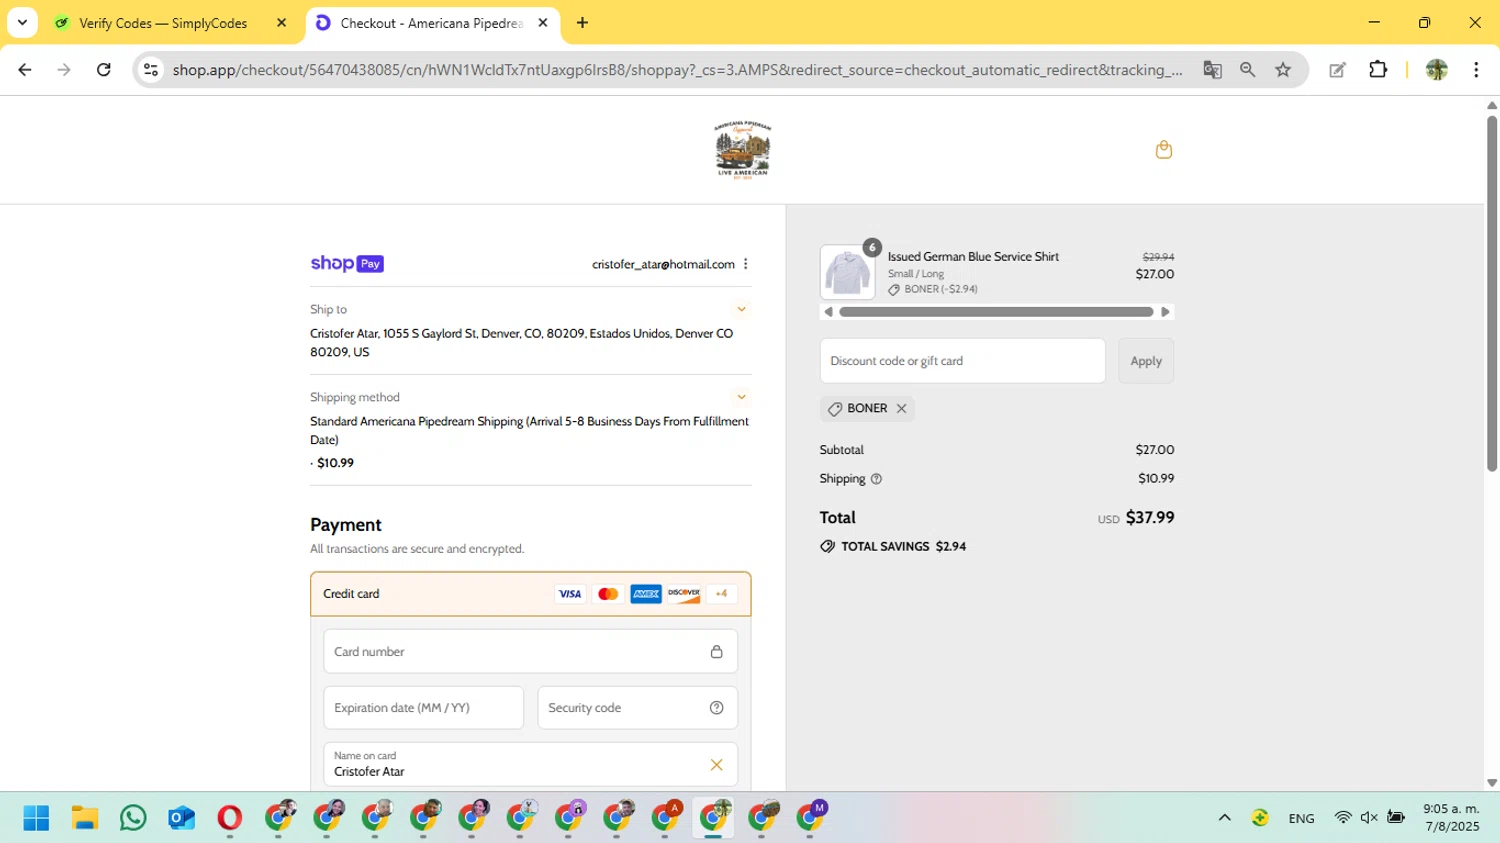Show hidden system tray icons

[x=1224, y=818]
